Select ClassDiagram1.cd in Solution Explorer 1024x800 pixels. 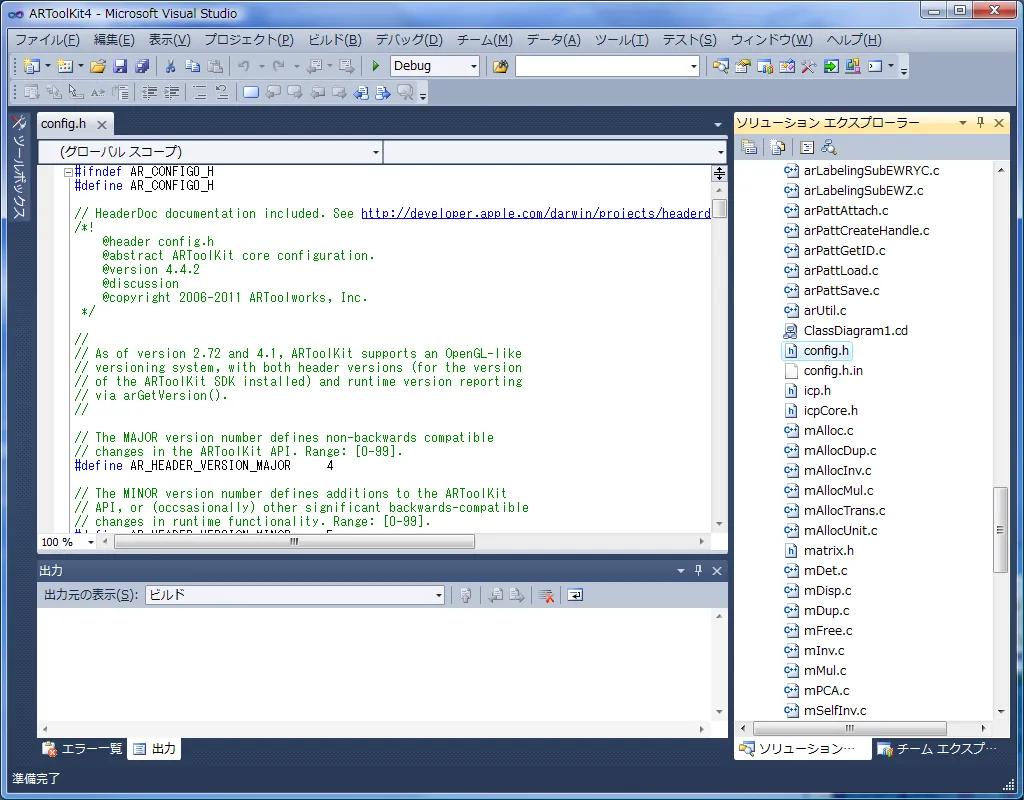tap(855, 330)
